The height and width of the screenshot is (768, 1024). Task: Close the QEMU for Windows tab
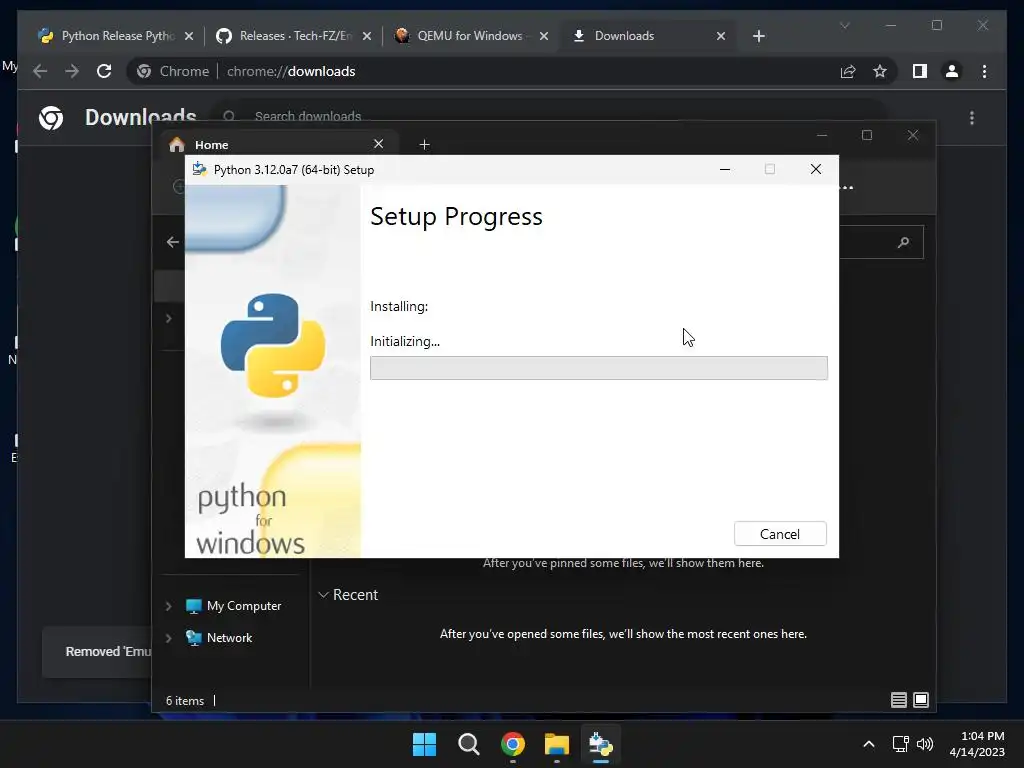coord(543,36)
